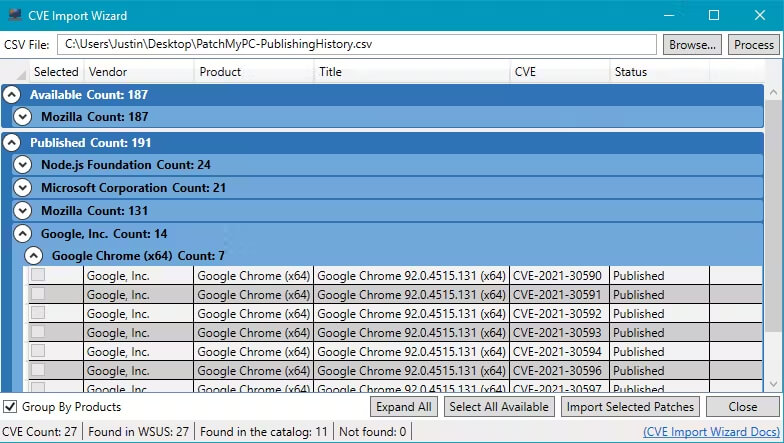The width and height of the screenshot is (784, 443).
Task: Click the scrollbar down arrow
Action: click(x=774, y=384)
